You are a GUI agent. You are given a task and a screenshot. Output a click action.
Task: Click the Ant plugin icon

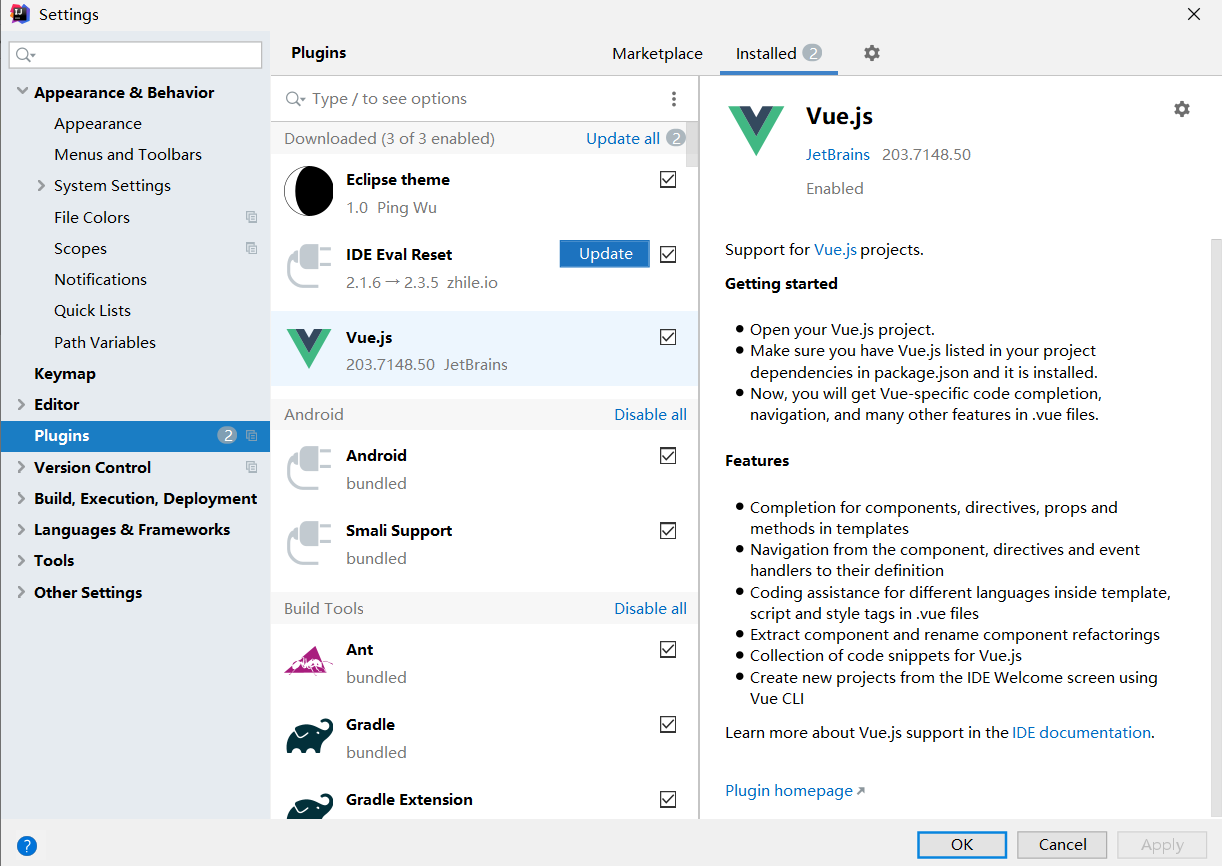click(308, 661)
